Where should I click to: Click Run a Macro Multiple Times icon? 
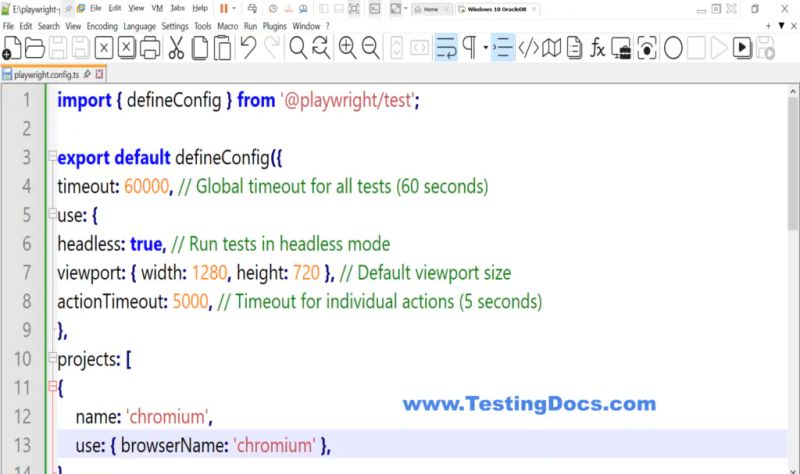[742, 48]
